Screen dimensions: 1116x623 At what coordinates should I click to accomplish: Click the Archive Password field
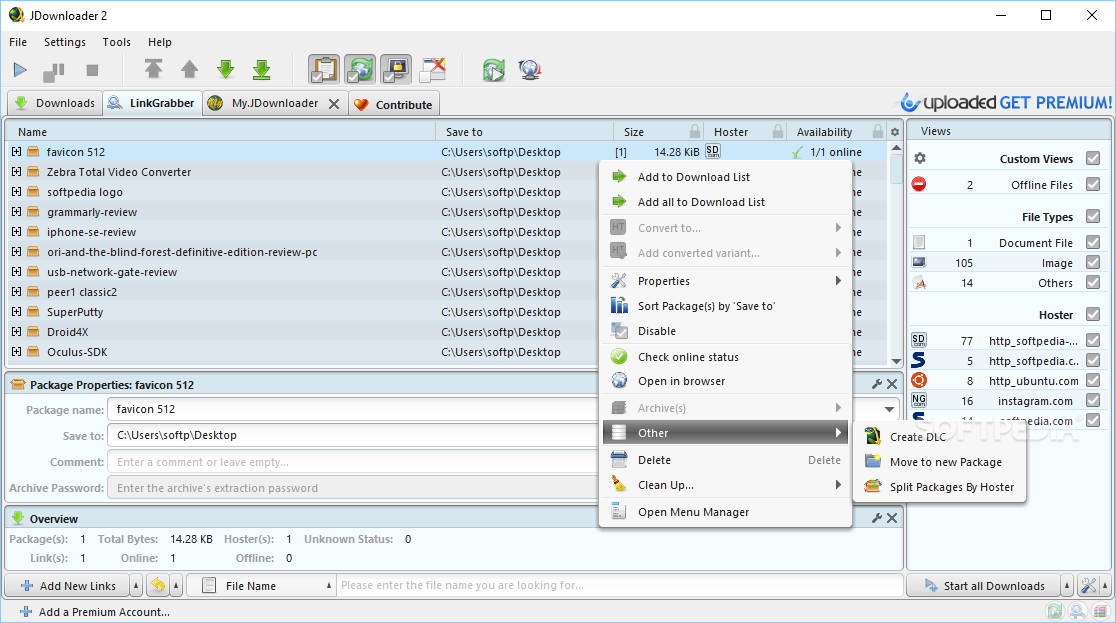pyautogui.click(x=352, y=488)
